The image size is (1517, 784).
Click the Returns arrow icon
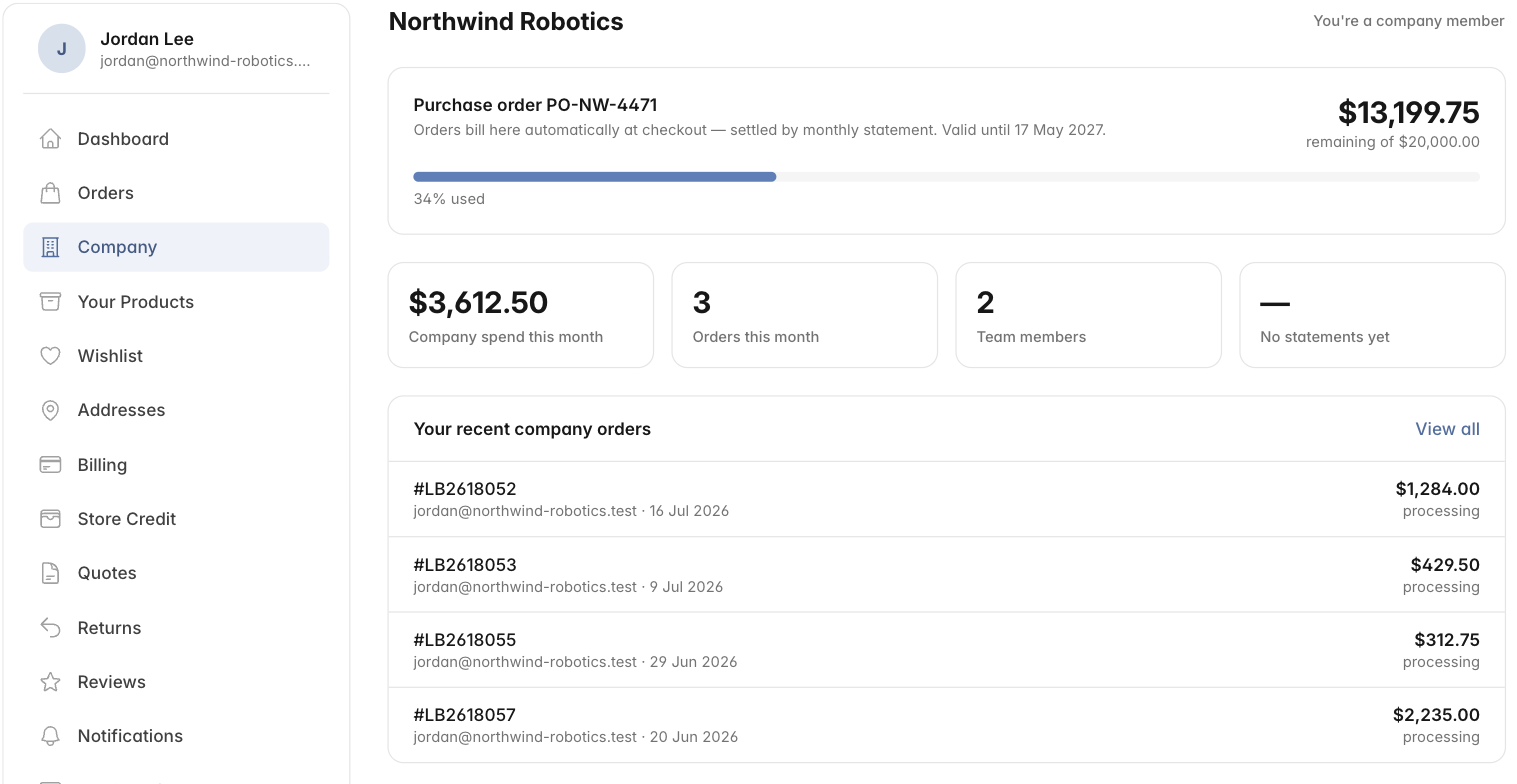[x=50, y=627]
